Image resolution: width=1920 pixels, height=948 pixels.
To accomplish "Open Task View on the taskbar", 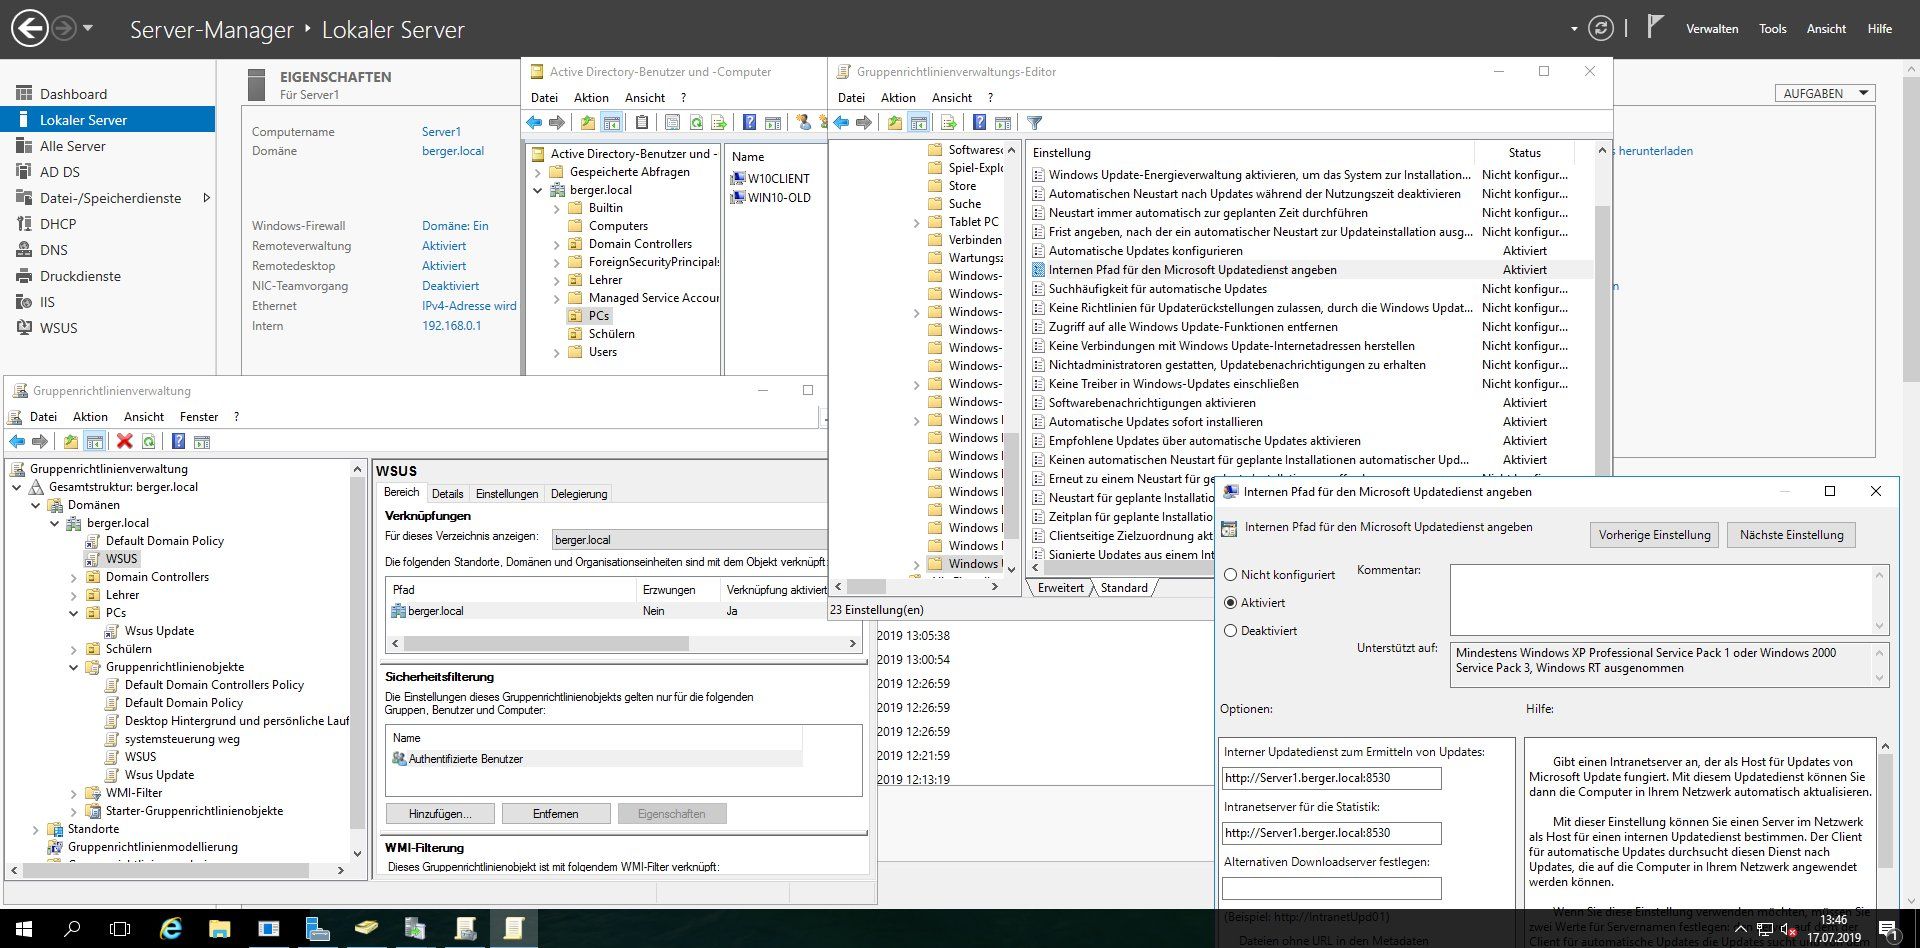I will [x=120, y=929].
